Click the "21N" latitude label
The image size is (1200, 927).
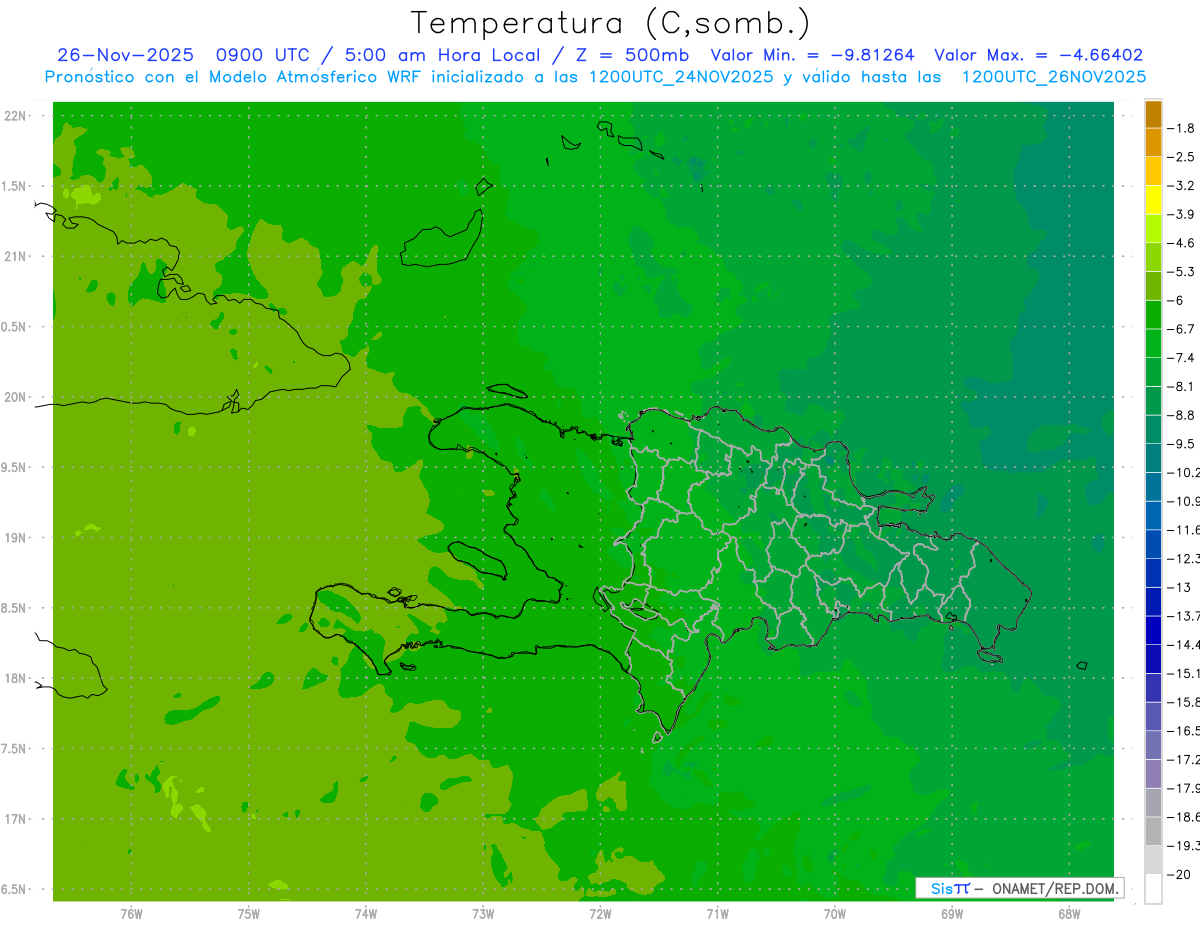point(14,257)
